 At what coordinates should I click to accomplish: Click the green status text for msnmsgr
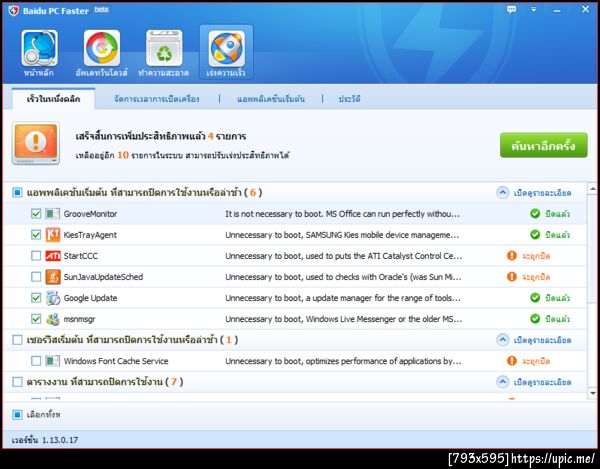coord(558,319)
